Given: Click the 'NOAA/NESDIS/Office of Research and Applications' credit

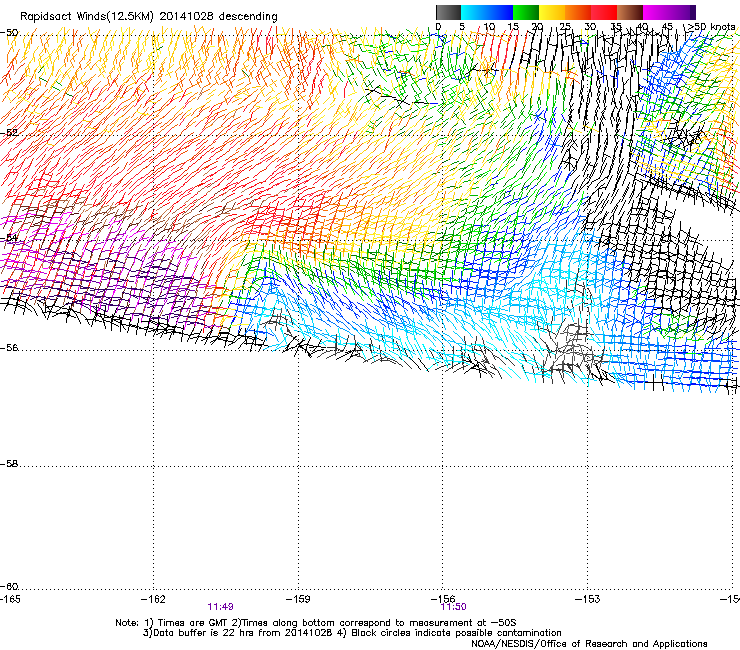Looking at the screenshot, I should click(x=589, y=644).
